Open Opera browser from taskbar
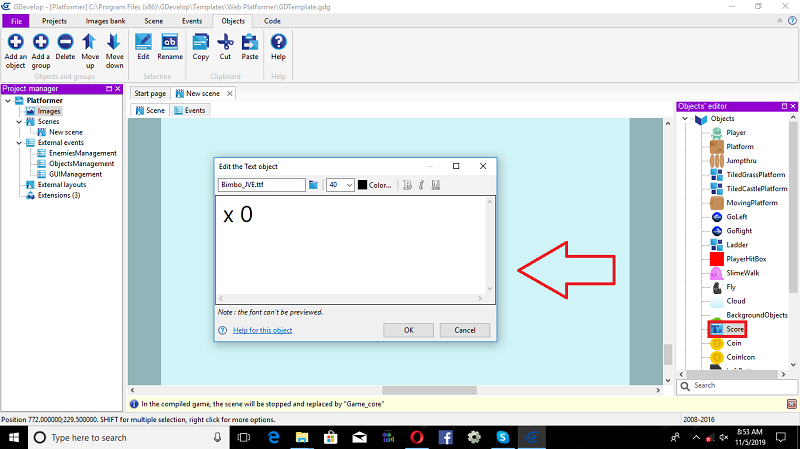The width and height of the screenshot is (800, 449). coord(417,437)
